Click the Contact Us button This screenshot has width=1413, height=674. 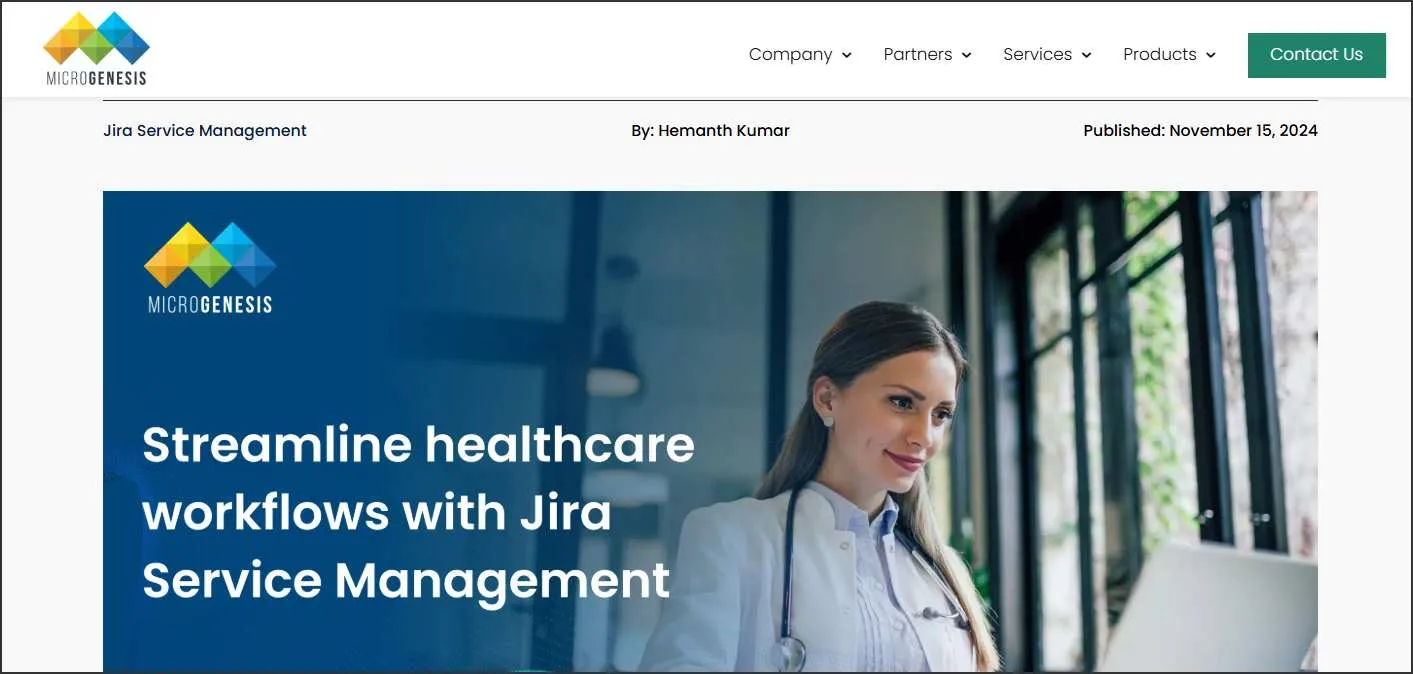[x=1316, y=55]
